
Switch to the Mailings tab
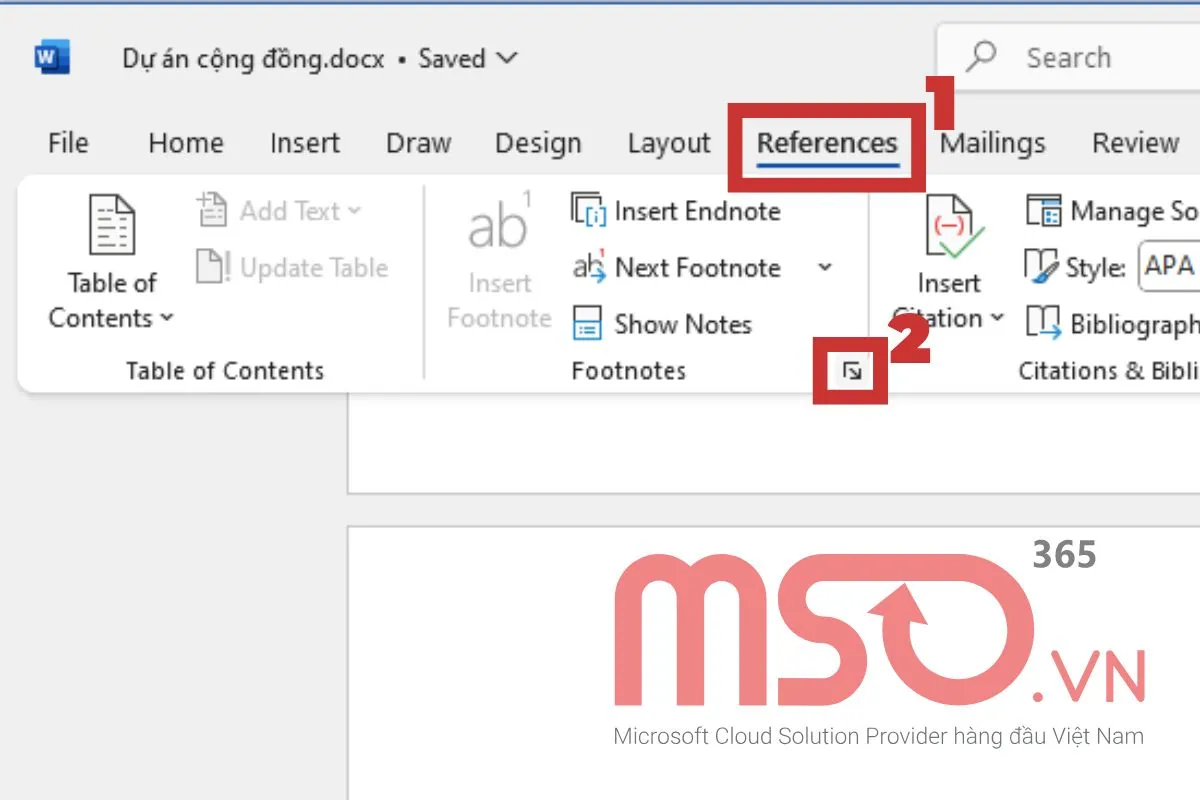992,144
